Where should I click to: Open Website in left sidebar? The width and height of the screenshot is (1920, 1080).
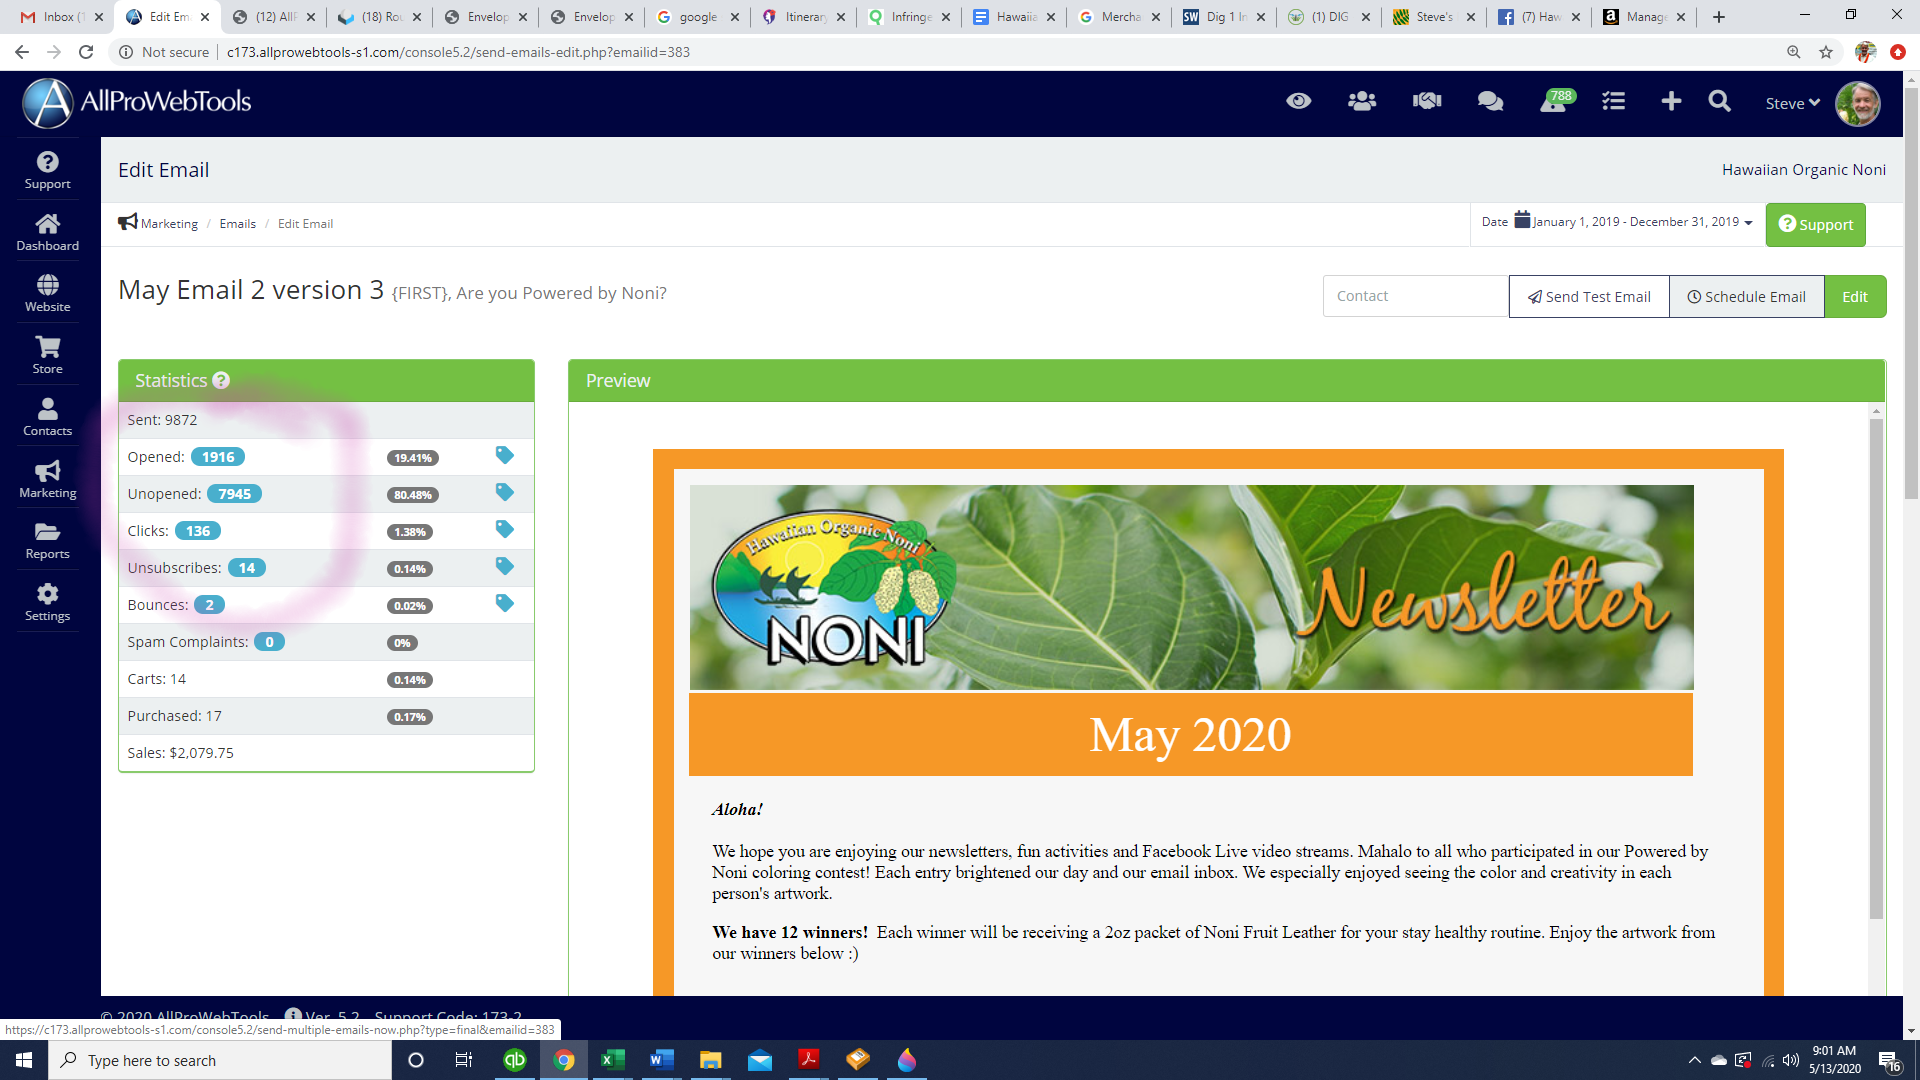[47, 293]
